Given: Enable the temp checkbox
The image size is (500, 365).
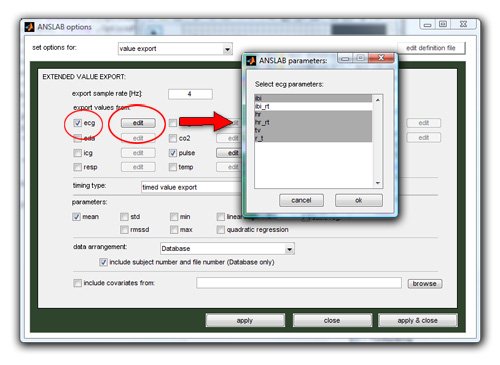Looking at the screenshot, I should pos(173,167).
